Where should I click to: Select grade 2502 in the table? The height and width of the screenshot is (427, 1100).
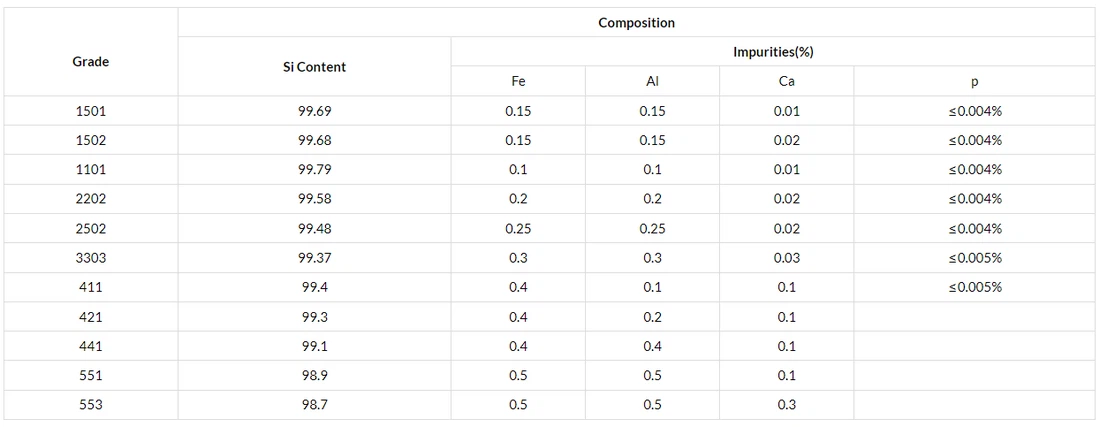click(91, 229)
